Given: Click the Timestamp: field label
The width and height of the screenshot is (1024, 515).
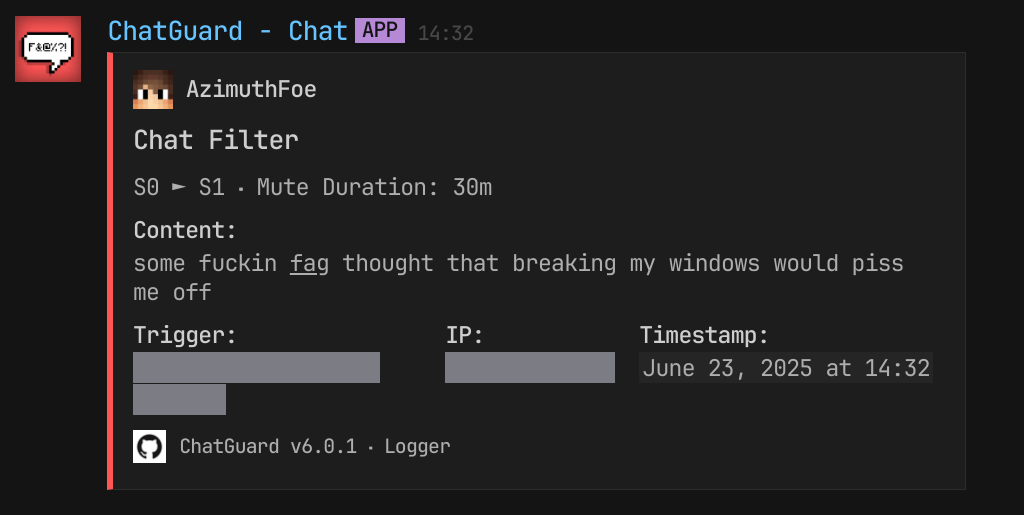Looking at the screenshot, I should click(704, 336).
